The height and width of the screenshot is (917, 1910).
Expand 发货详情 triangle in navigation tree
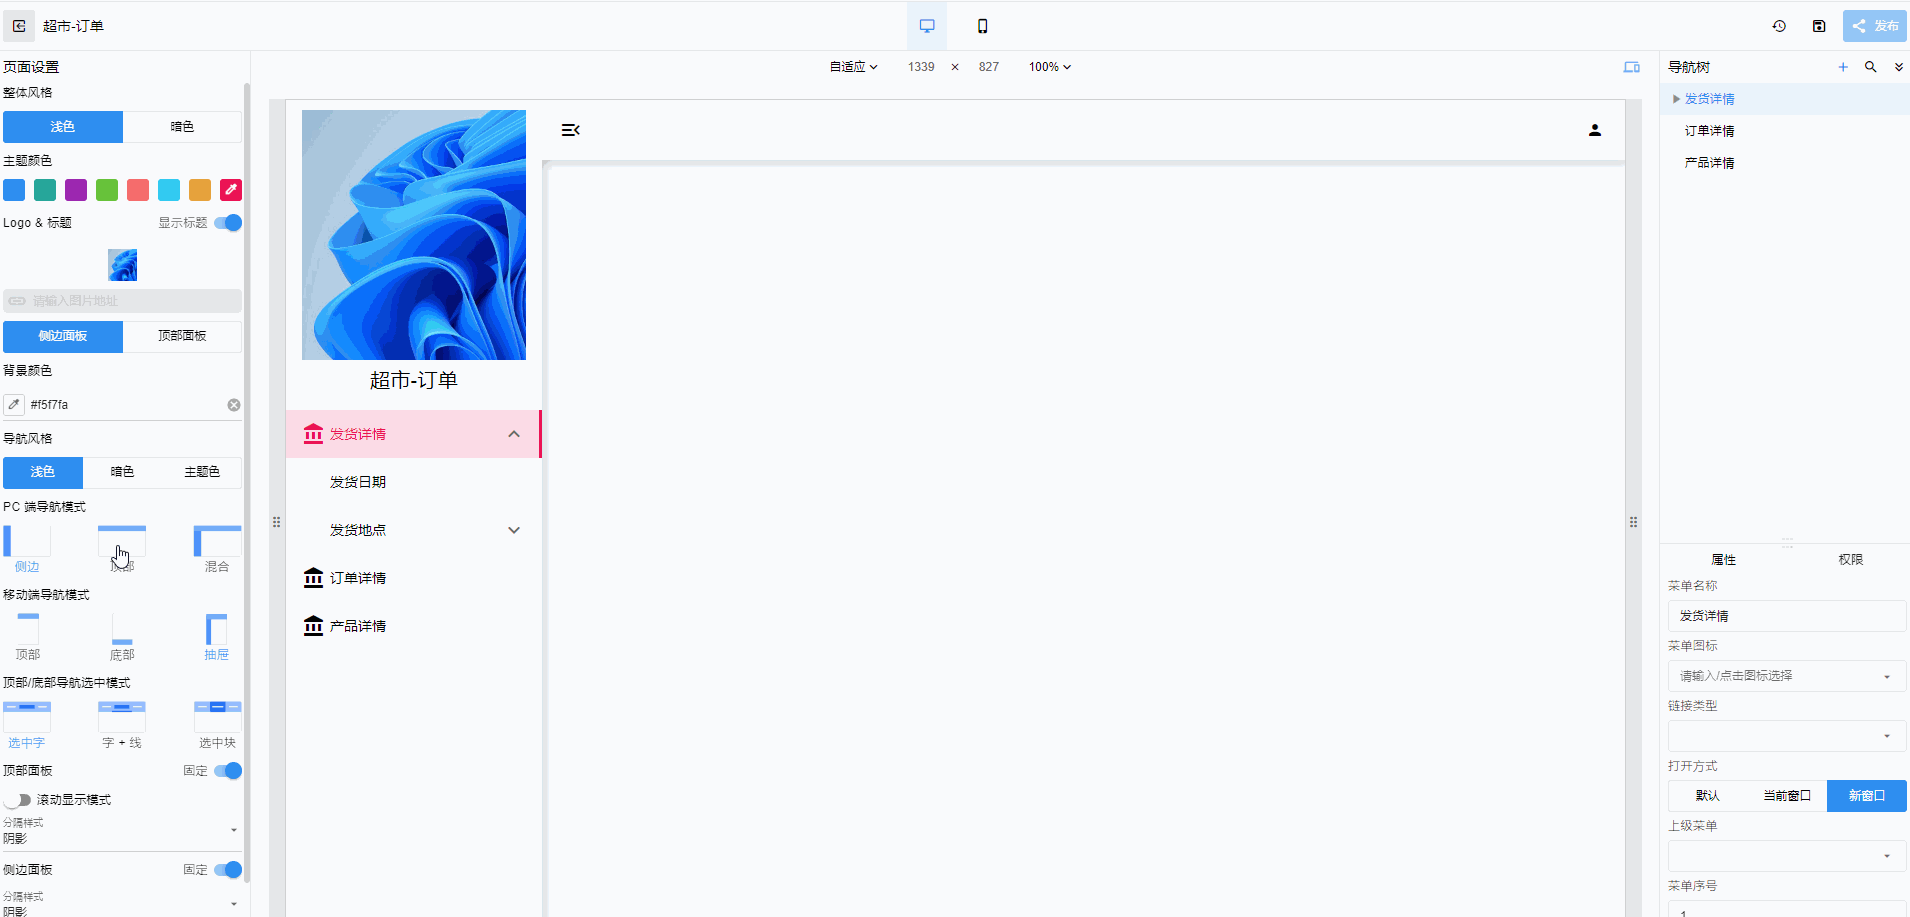coord(1676,99)
